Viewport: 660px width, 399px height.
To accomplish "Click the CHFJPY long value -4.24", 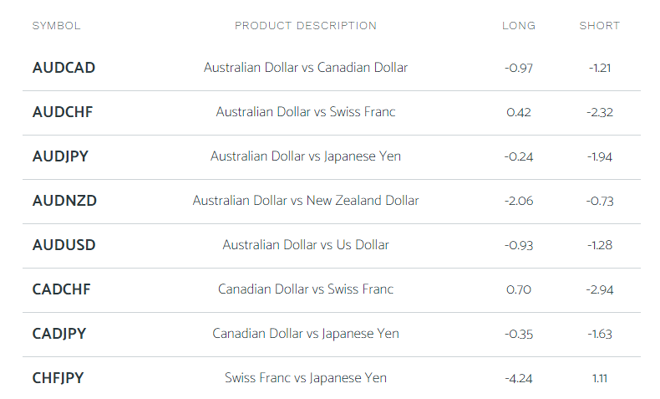I will pyautogui.click(x=519, y=379).
